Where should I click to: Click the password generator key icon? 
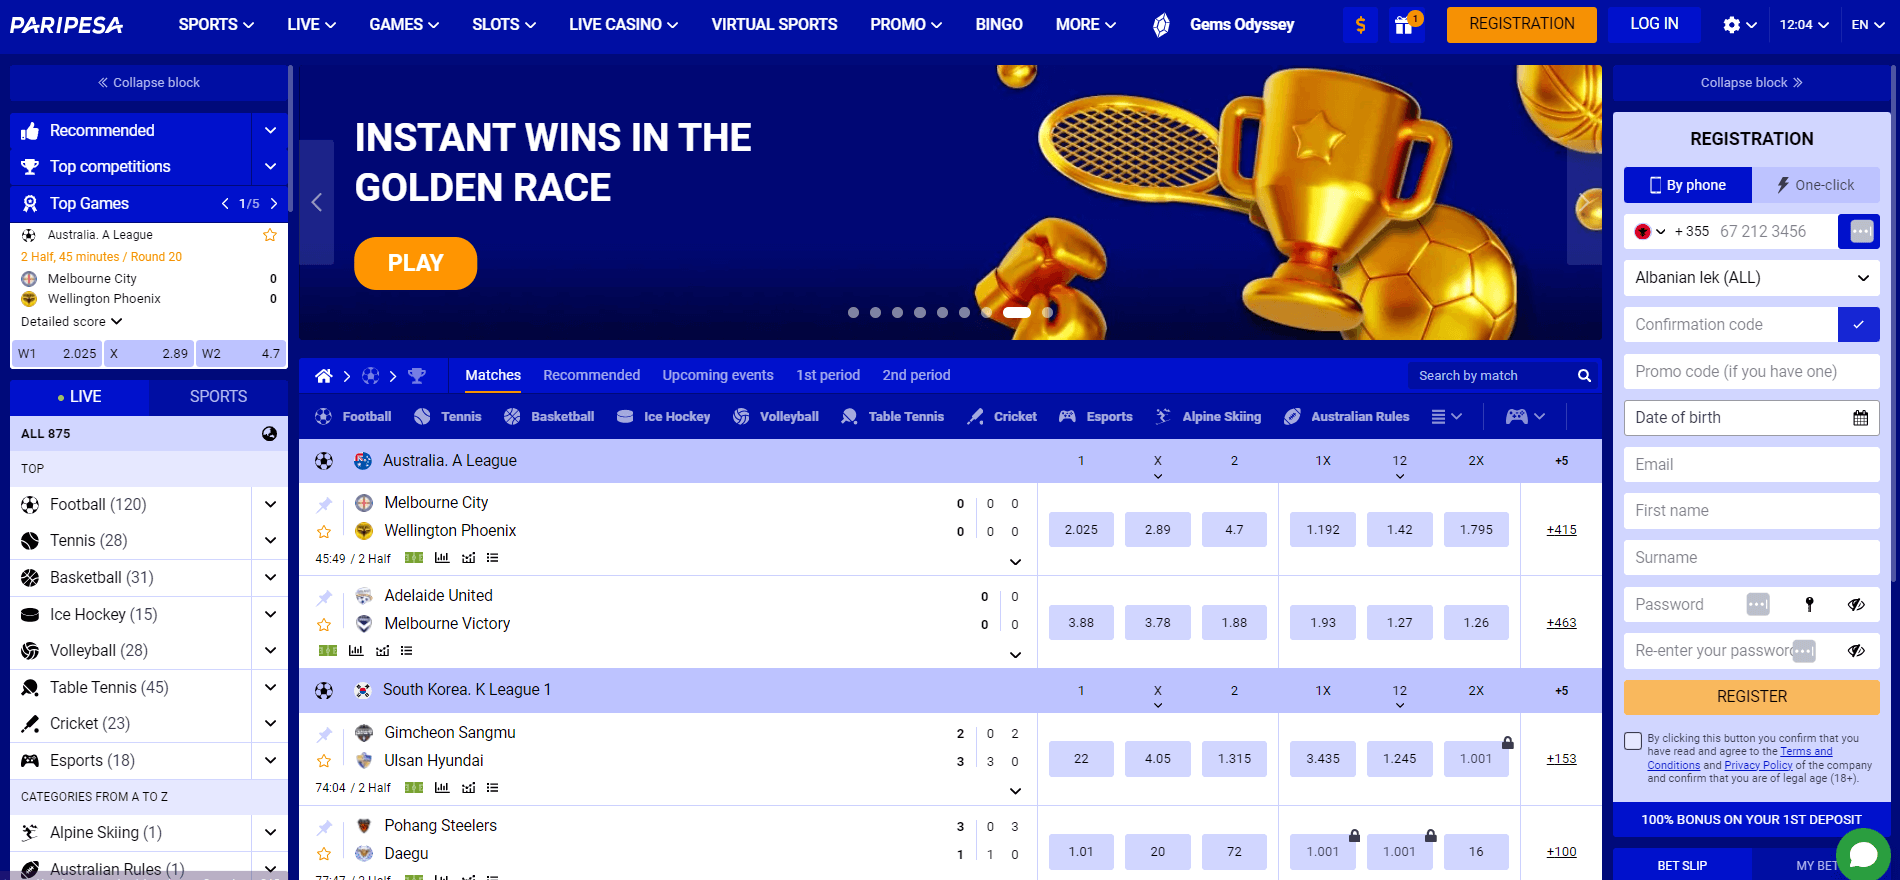[1809, 604]
